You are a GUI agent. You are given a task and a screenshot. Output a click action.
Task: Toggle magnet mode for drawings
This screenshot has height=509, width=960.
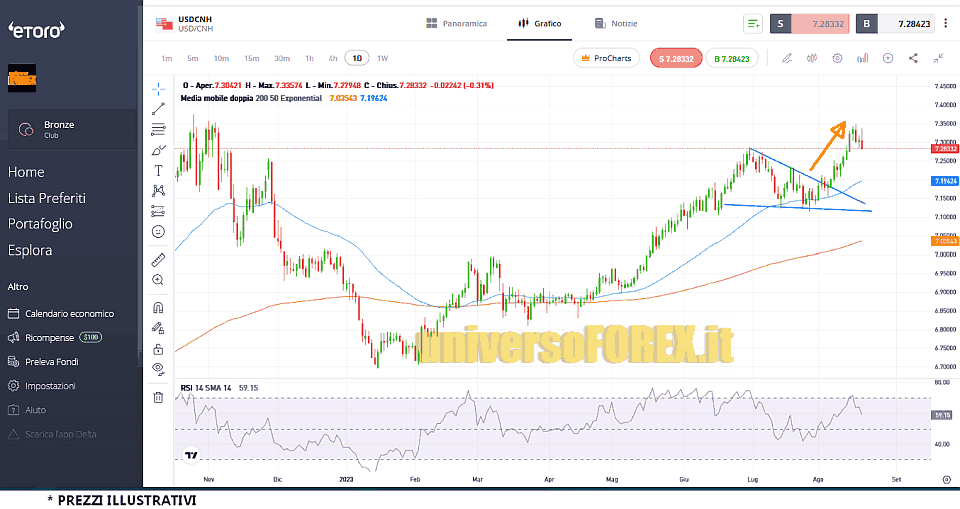(x=158, y=307)
